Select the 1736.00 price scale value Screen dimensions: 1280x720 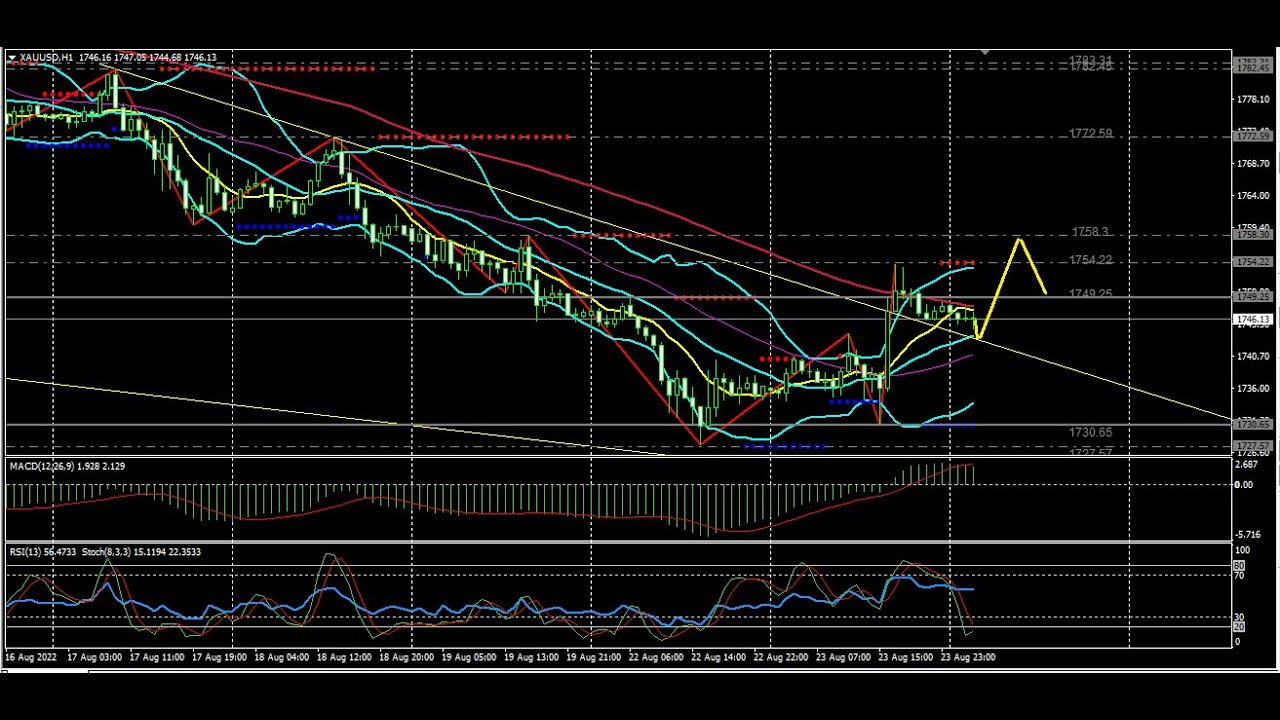[1253, 388]
